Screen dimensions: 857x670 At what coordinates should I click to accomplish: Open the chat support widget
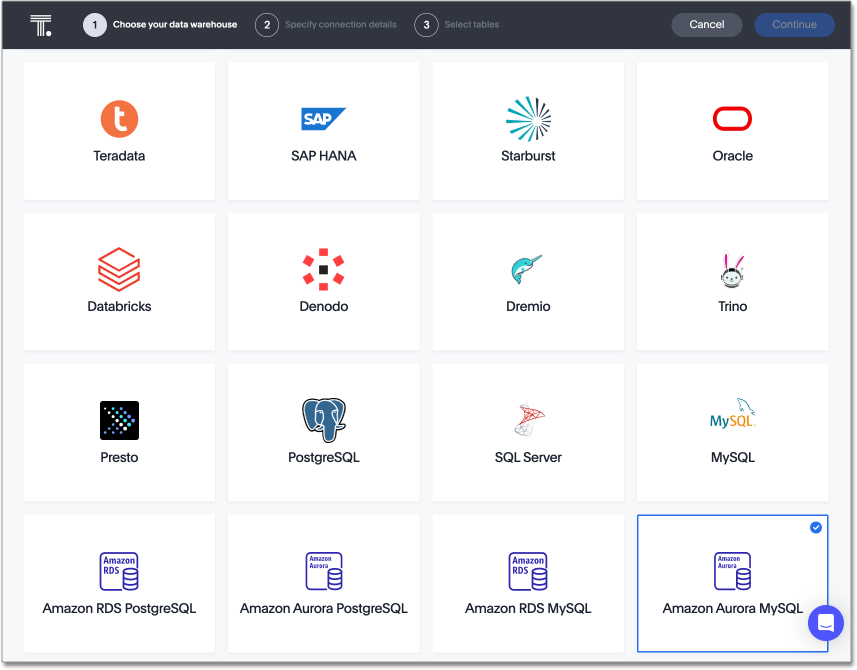826,623
